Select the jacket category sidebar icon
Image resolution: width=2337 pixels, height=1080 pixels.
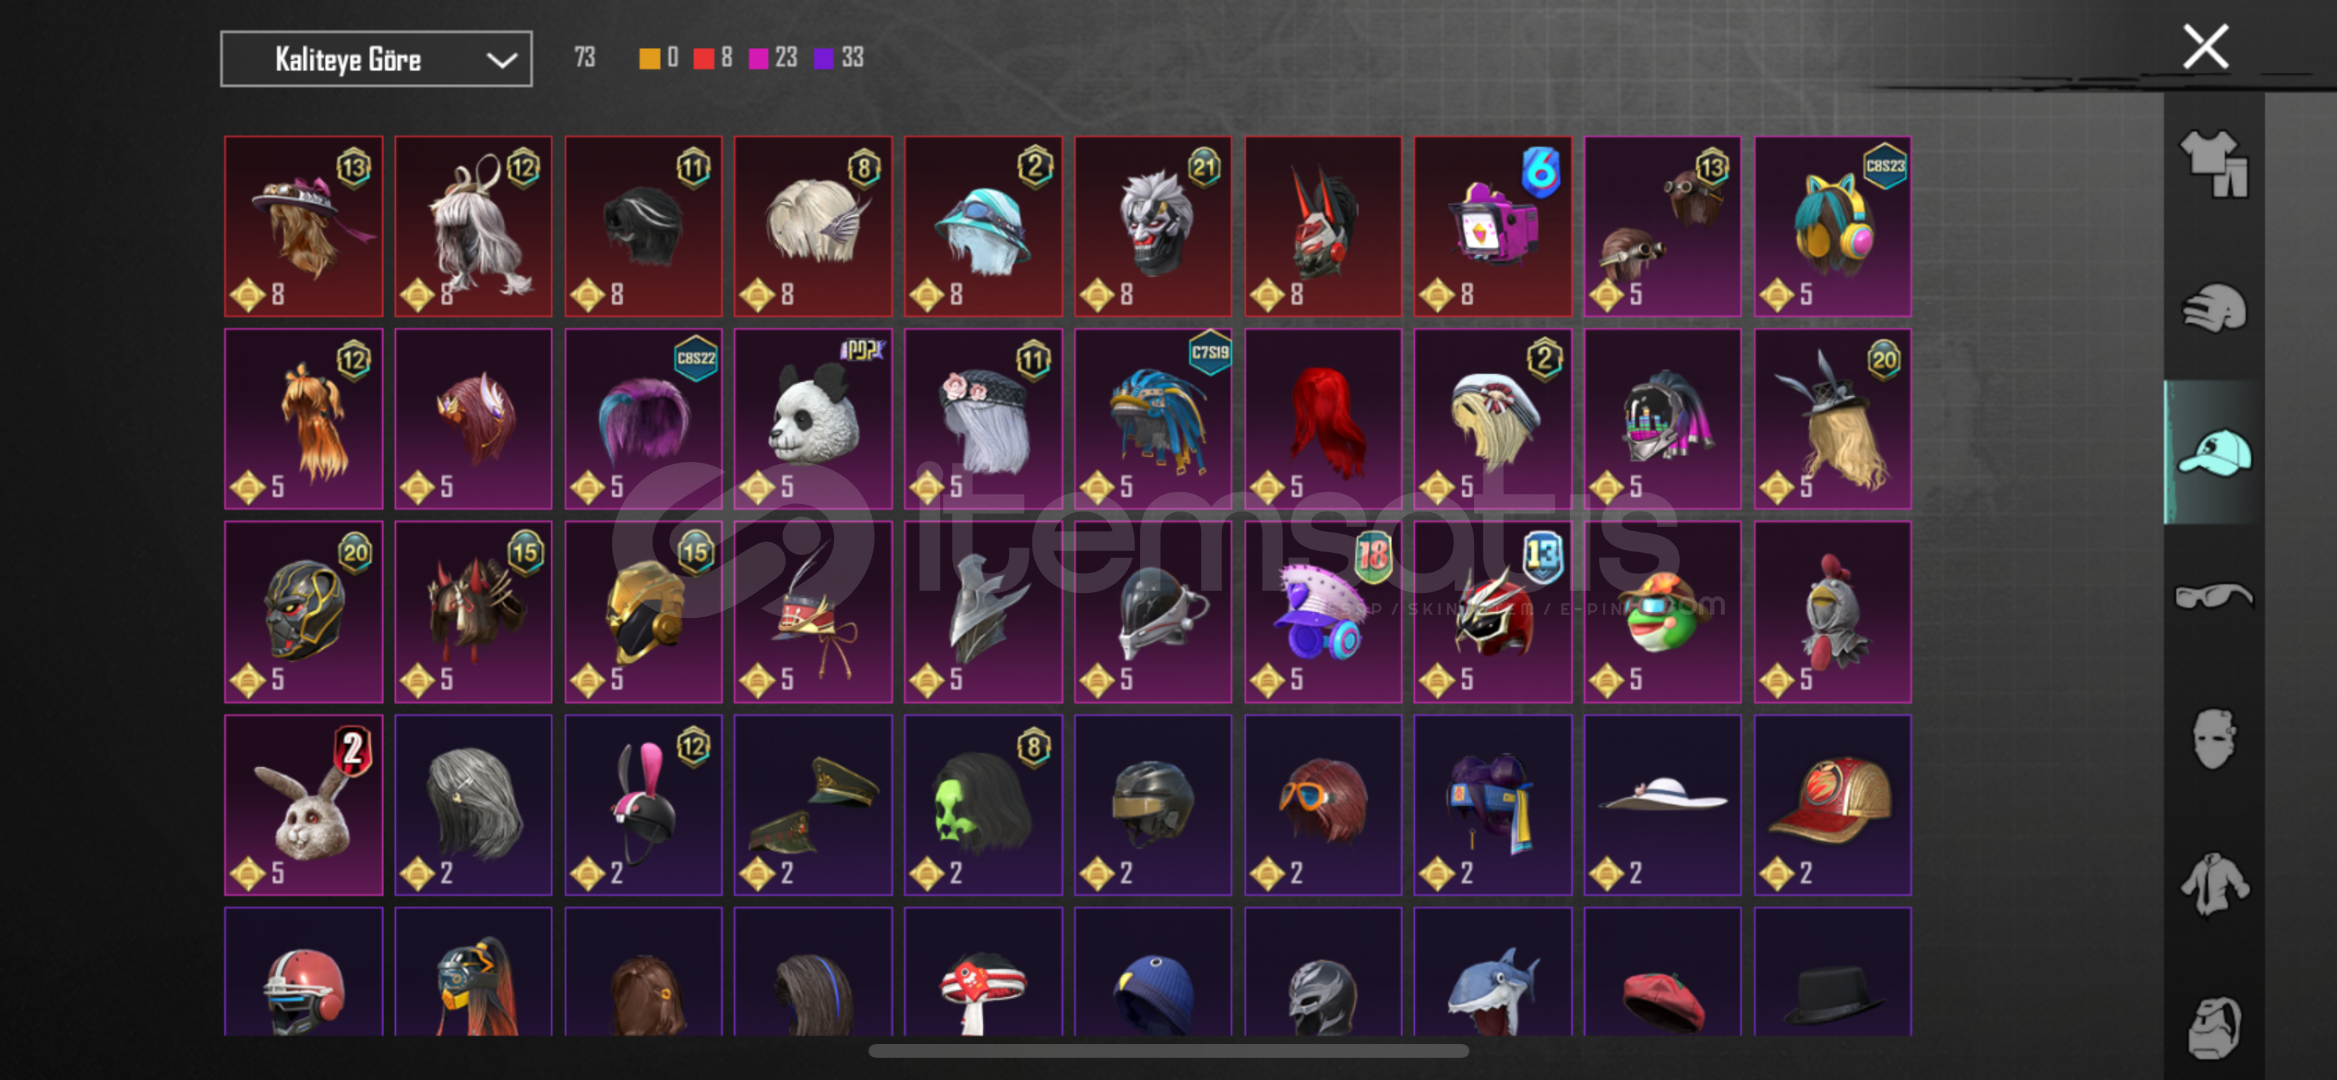[x=2214, y=883]
